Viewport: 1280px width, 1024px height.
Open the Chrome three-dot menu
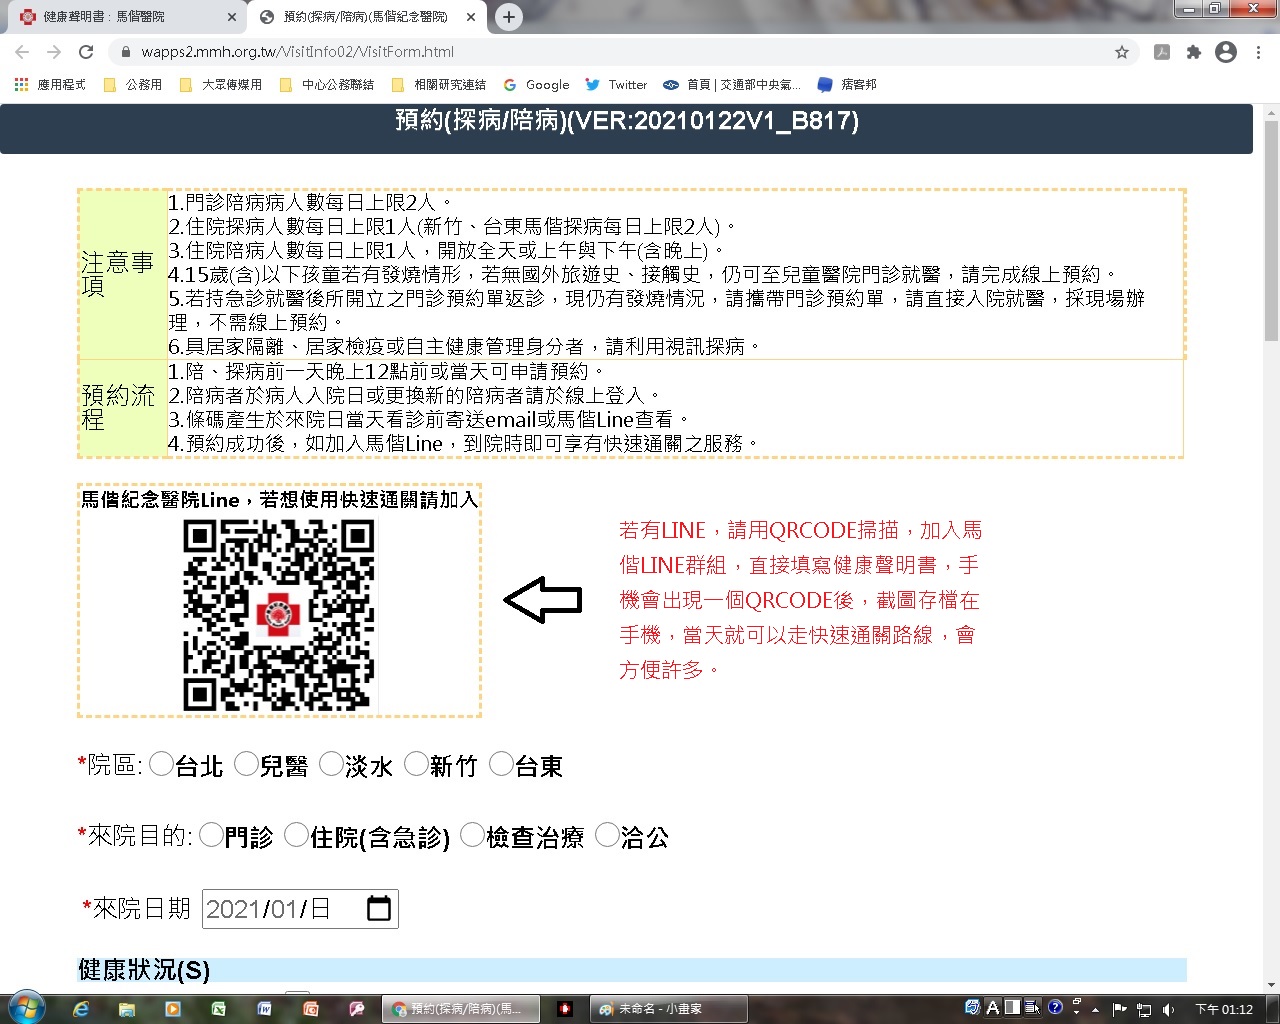pyautogui.click(x=1258, y=52)
